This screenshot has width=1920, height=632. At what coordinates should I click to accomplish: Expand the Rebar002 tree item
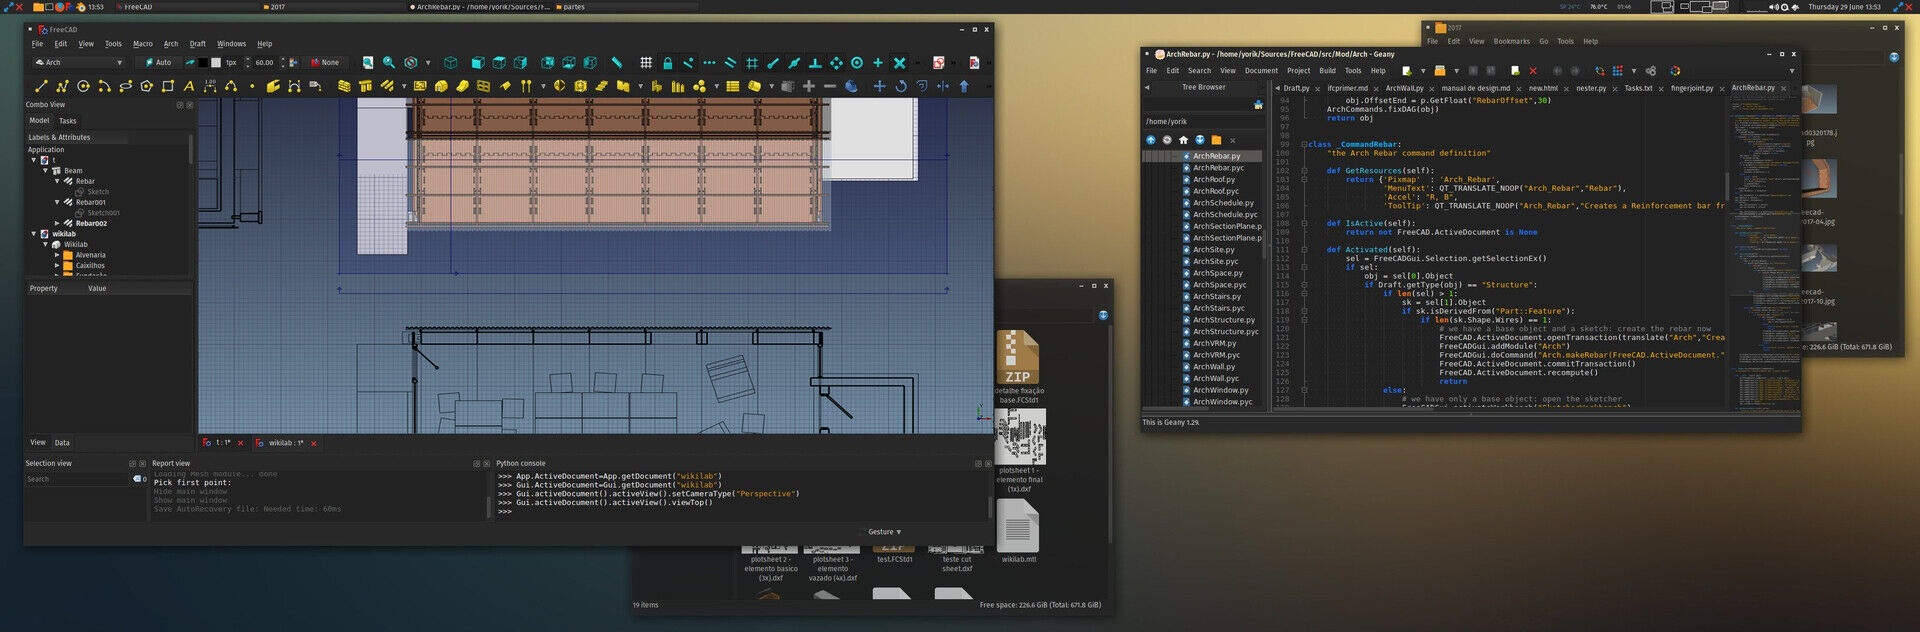pyautogui.click(x=57, y=223)
